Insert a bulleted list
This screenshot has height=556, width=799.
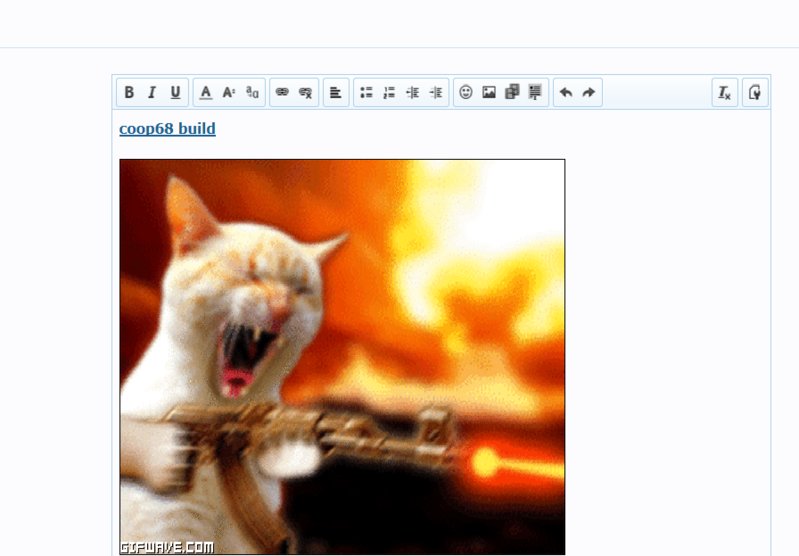point(366,93)
